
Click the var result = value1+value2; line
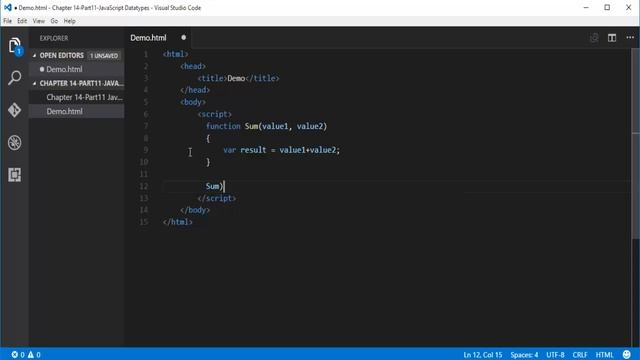[x=281, y=150]
